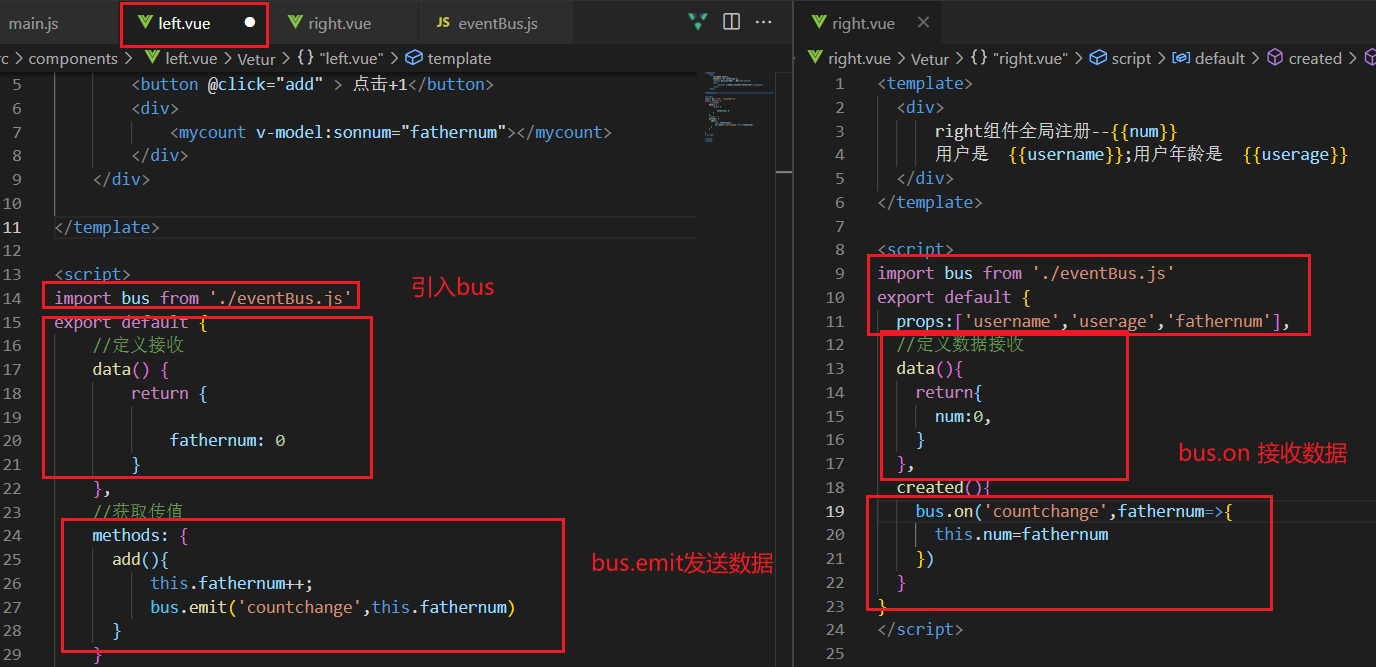Viewport: 1376px width, 667px height.
Task: Click the closing </template> tag in left.vue
Action: 107,227
